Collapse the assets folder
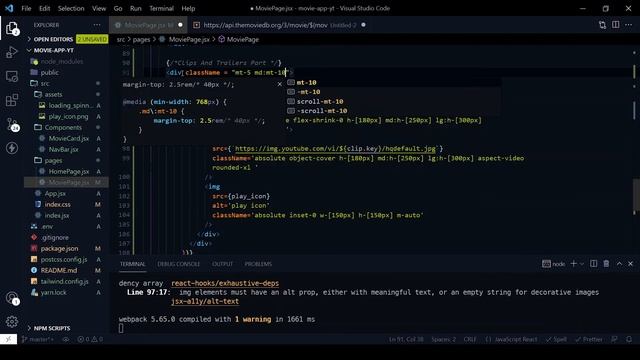 click(x=53, y=94)
